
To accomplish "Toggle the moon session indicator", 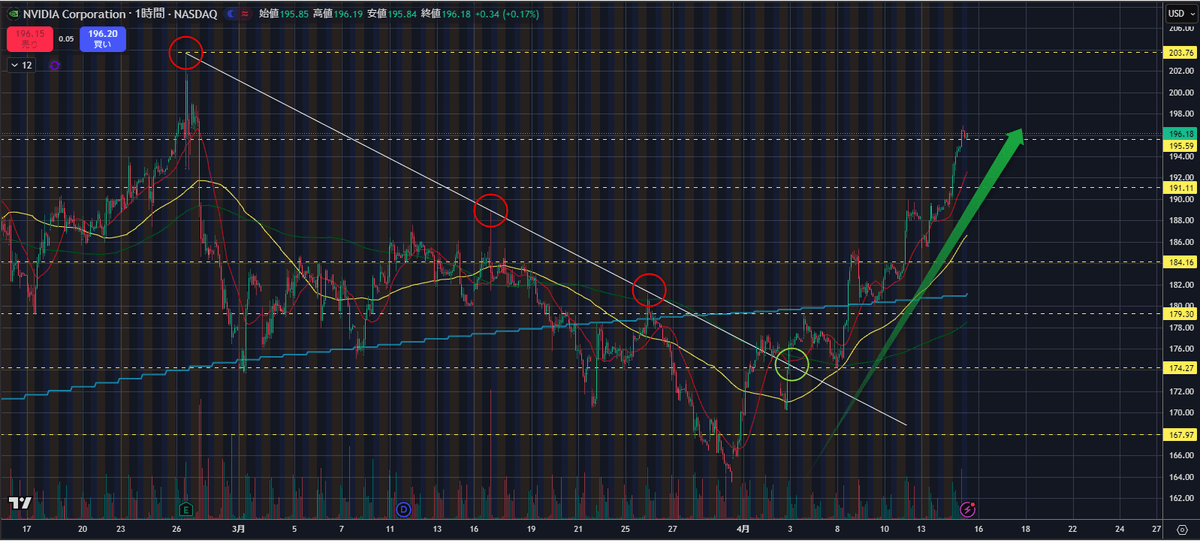I will [x=233, y=14].
